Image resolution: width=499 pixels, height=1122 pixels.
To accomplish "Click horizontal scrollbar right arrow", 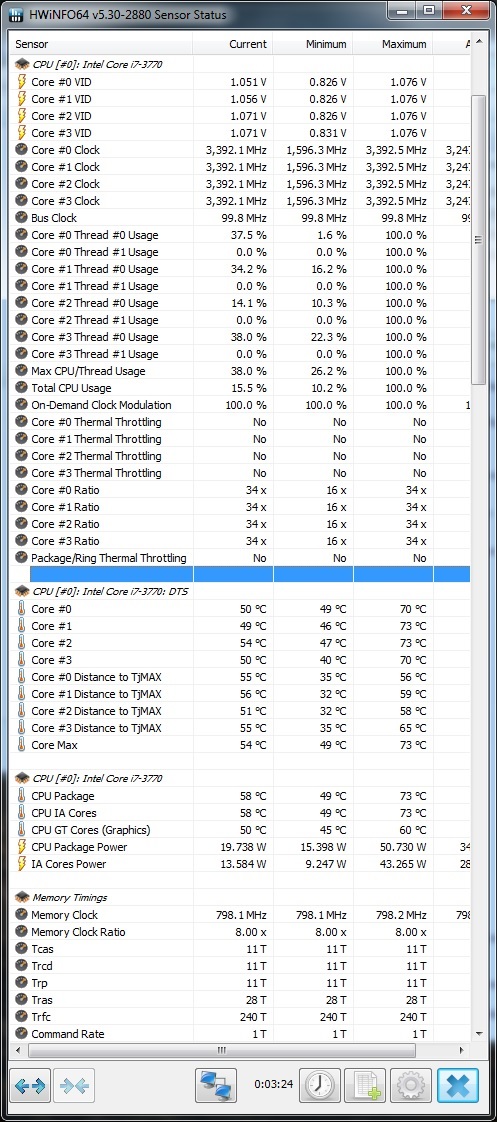I will pos(460,1050).
